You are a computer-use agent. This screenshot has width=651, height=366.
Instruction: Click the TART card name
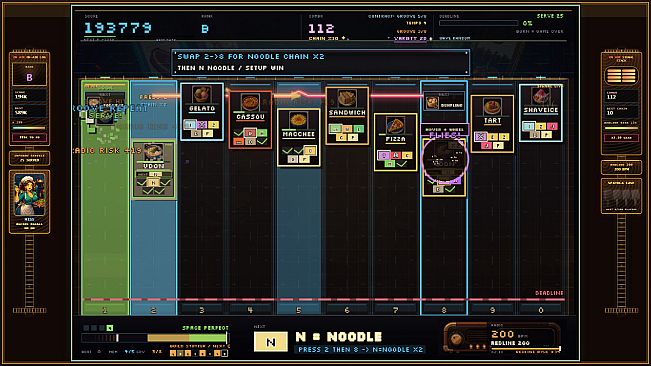(492, 120)
